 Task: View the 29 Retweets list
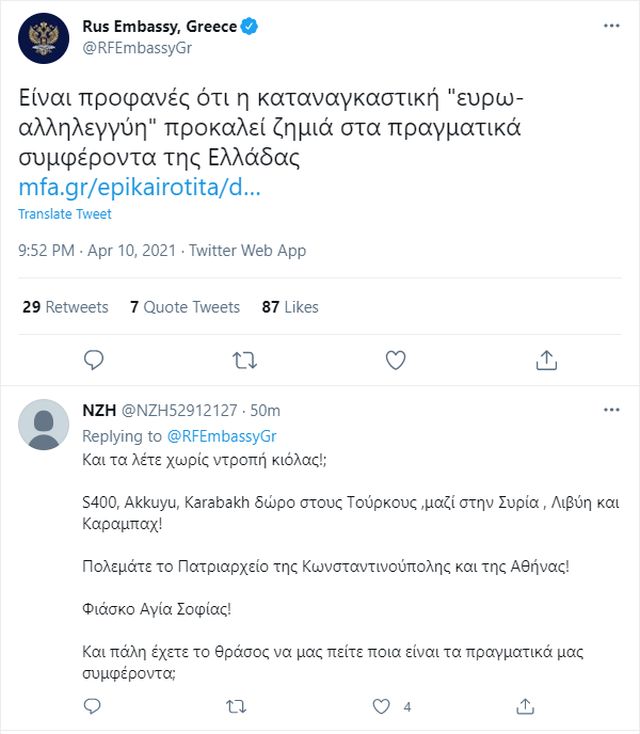pos(65,307)
